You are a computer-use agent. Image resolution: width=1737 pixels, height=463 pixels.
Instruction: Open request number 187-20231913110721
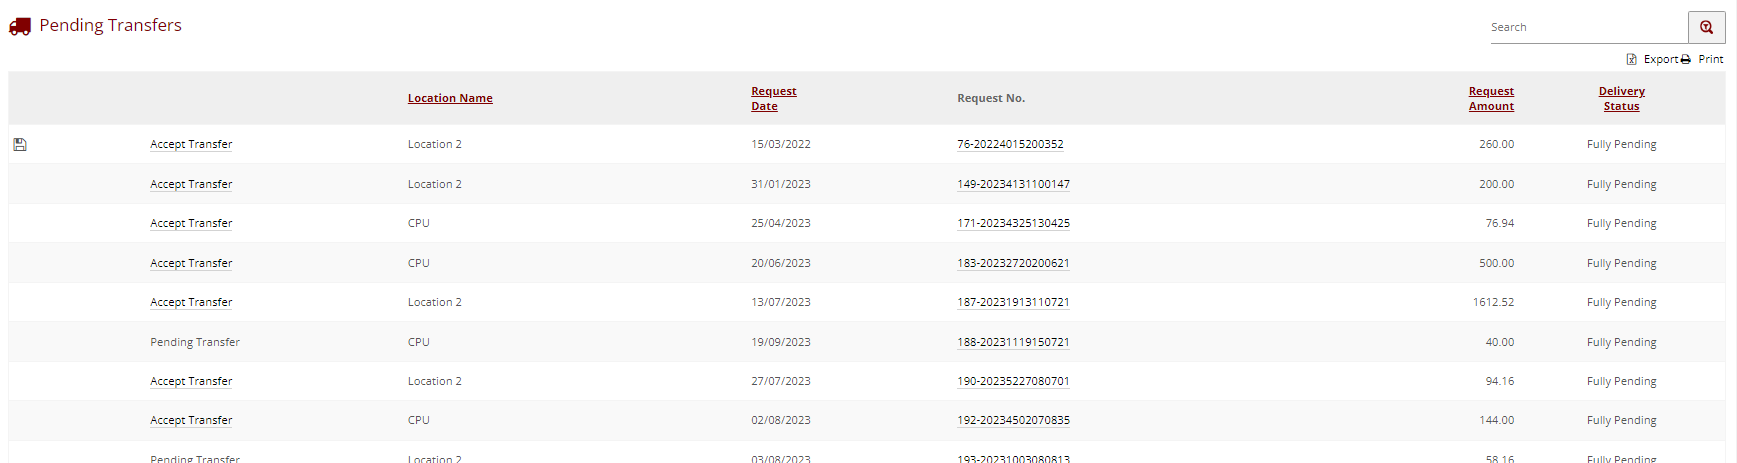pyautogui.click(x=1013, y=302)
